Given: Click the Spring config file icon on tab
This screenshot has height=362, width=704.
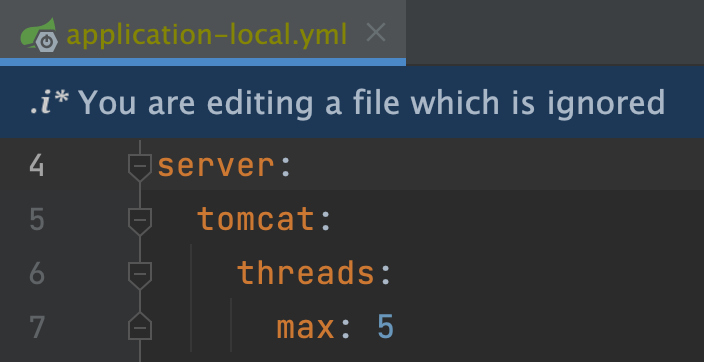Looking at the screenshot, I should [x=39, y=35].
